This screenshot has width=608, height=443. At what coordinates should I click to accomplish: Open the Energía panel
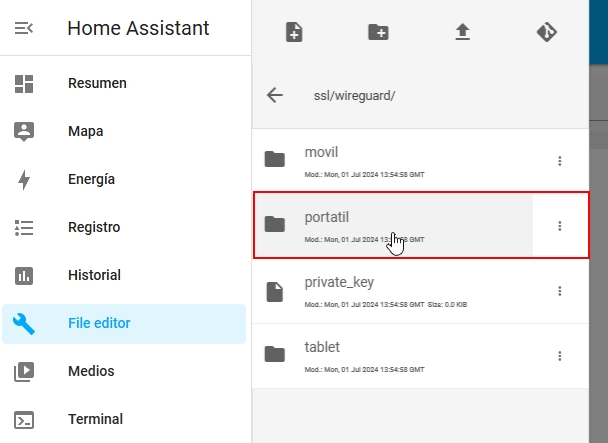point(91,179)
